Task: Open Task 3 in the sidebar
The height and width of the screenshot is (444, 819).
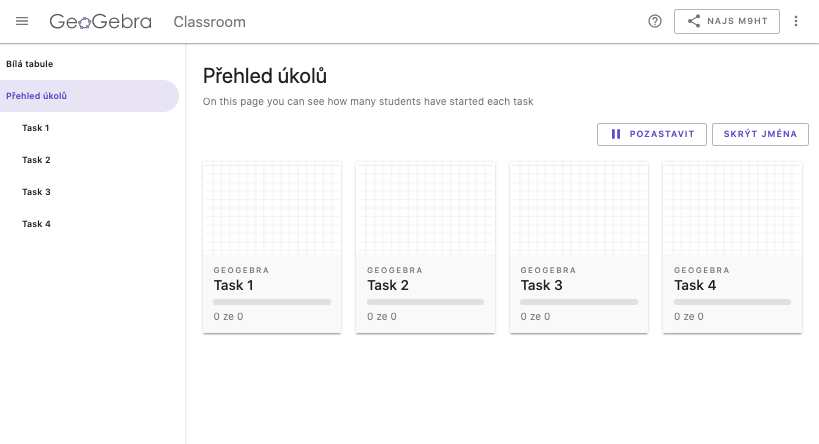Action: pos(89,192)
